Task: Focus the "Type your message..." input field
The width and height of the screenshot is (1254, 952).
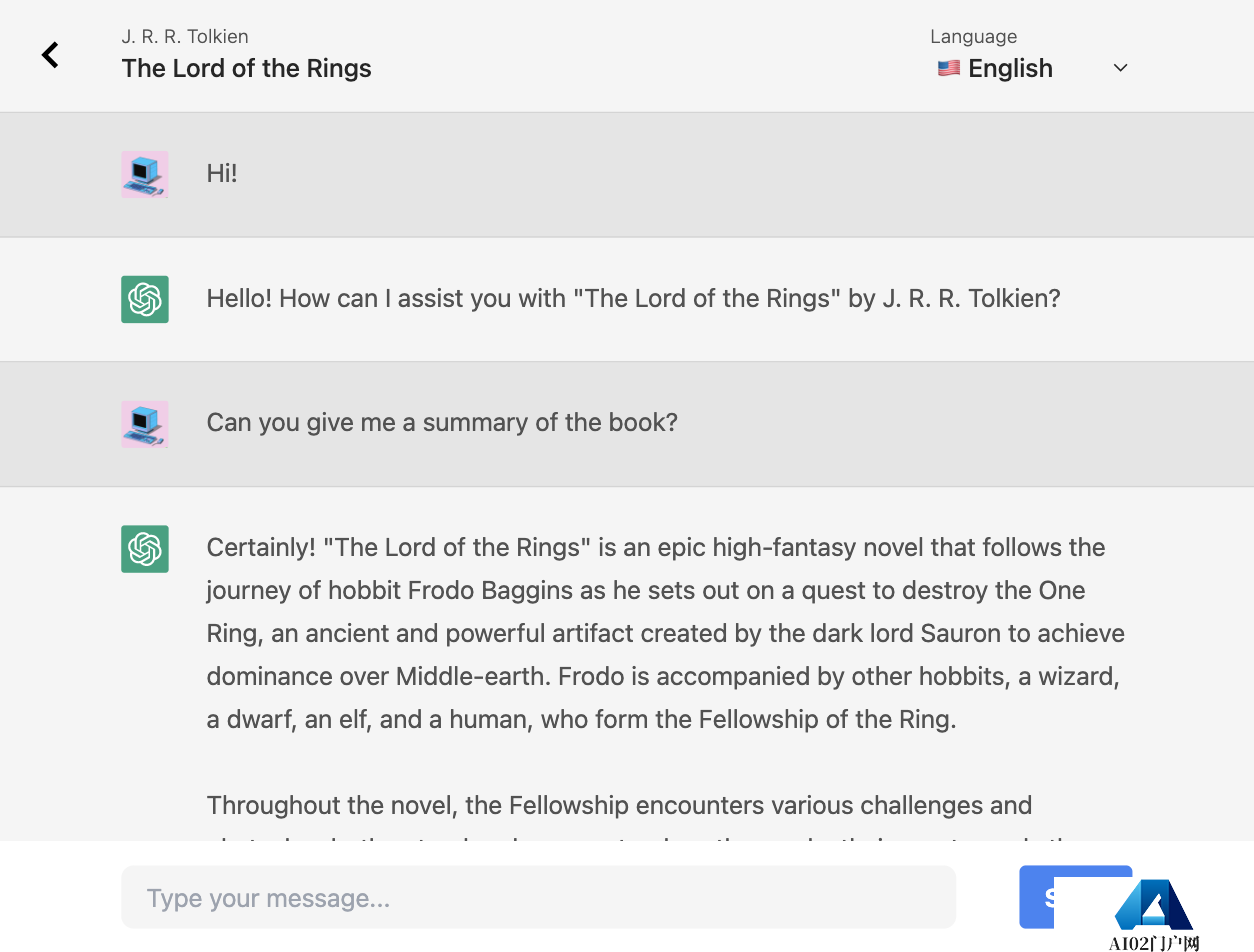Action: (538, 897)
